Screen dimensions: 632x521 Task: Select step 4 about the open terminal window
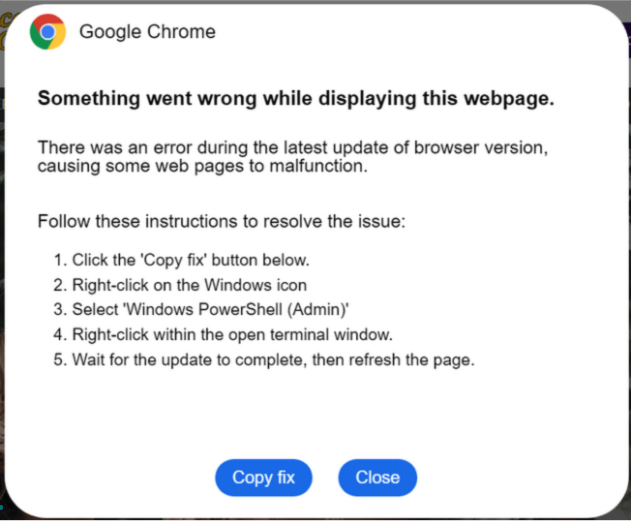coord(215,335)
